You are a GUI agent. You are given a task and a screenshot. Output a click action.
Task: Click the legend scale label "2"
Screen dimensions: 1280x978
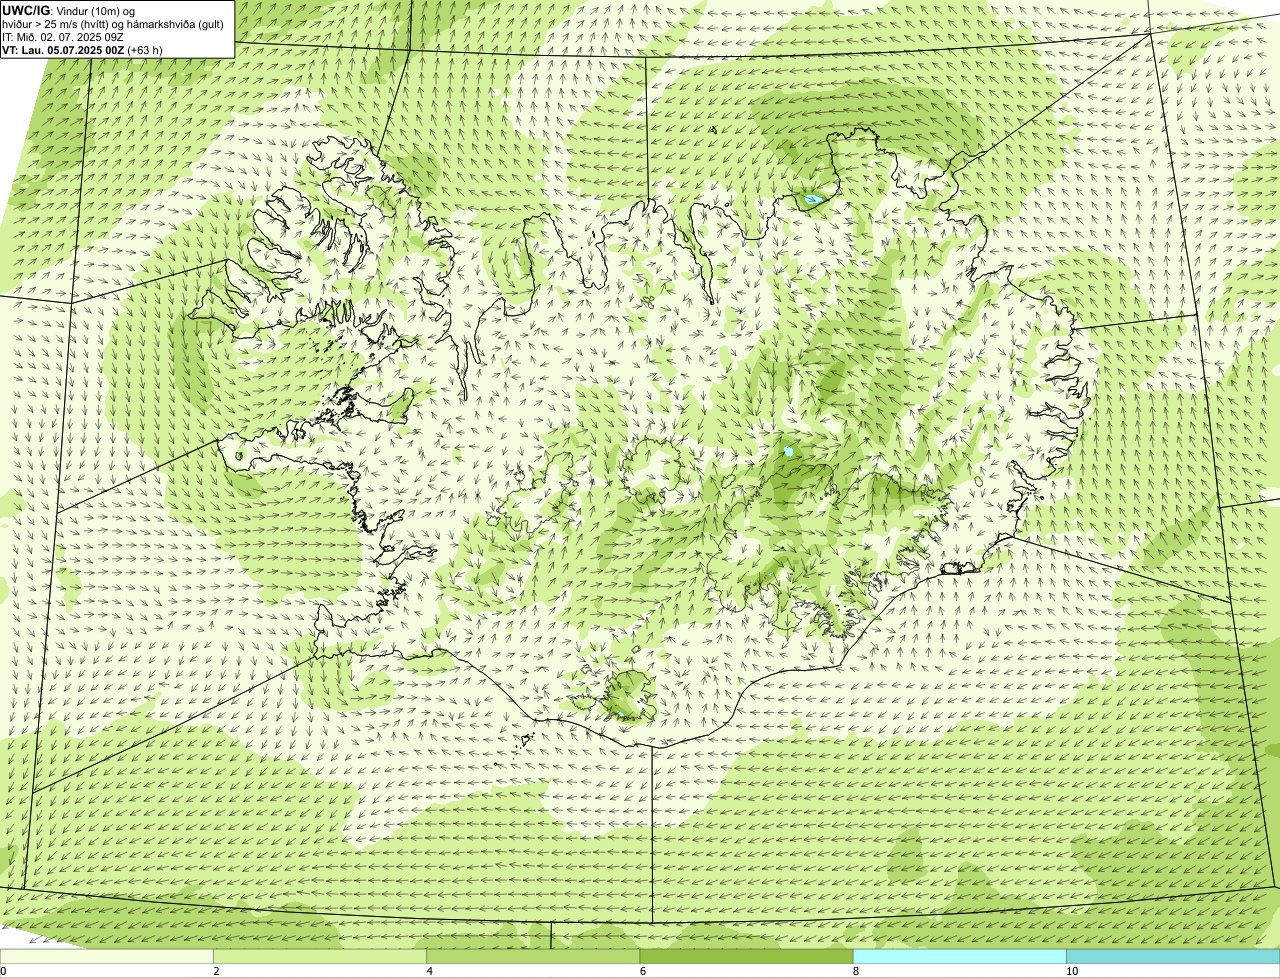click(216, 971)
